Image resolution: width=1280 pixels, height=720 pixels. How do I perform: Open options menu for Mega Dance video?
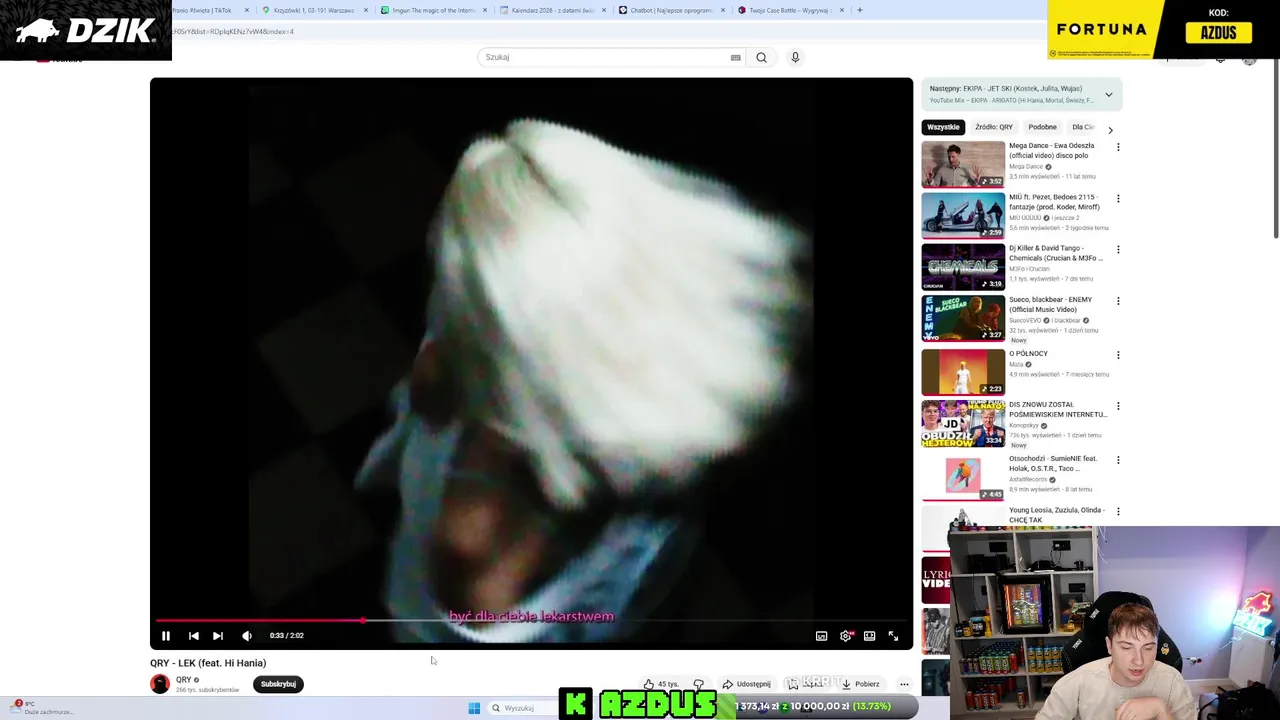(x=1118, y=147)
